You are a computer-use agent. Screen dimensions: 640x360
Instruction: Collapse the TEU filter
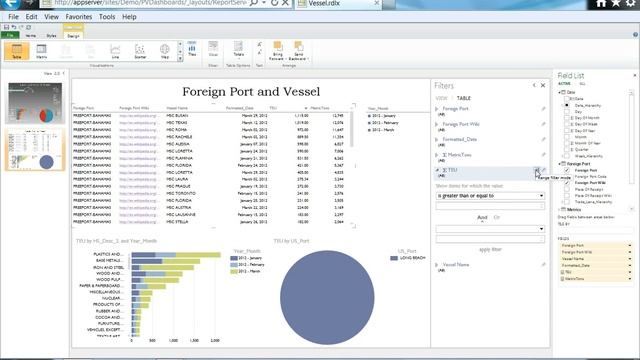[x=437, y=170]
